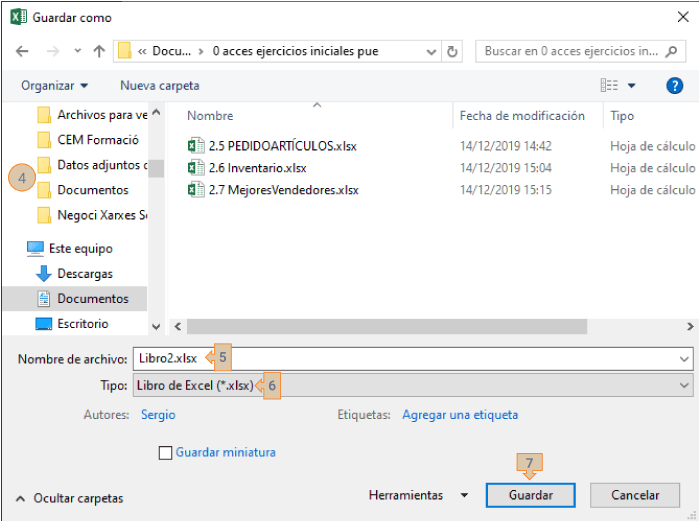Screen dimensions: 699x521
Task: Select Archivos para ve folder in sidebar
Action: click(x=92, y=115)
